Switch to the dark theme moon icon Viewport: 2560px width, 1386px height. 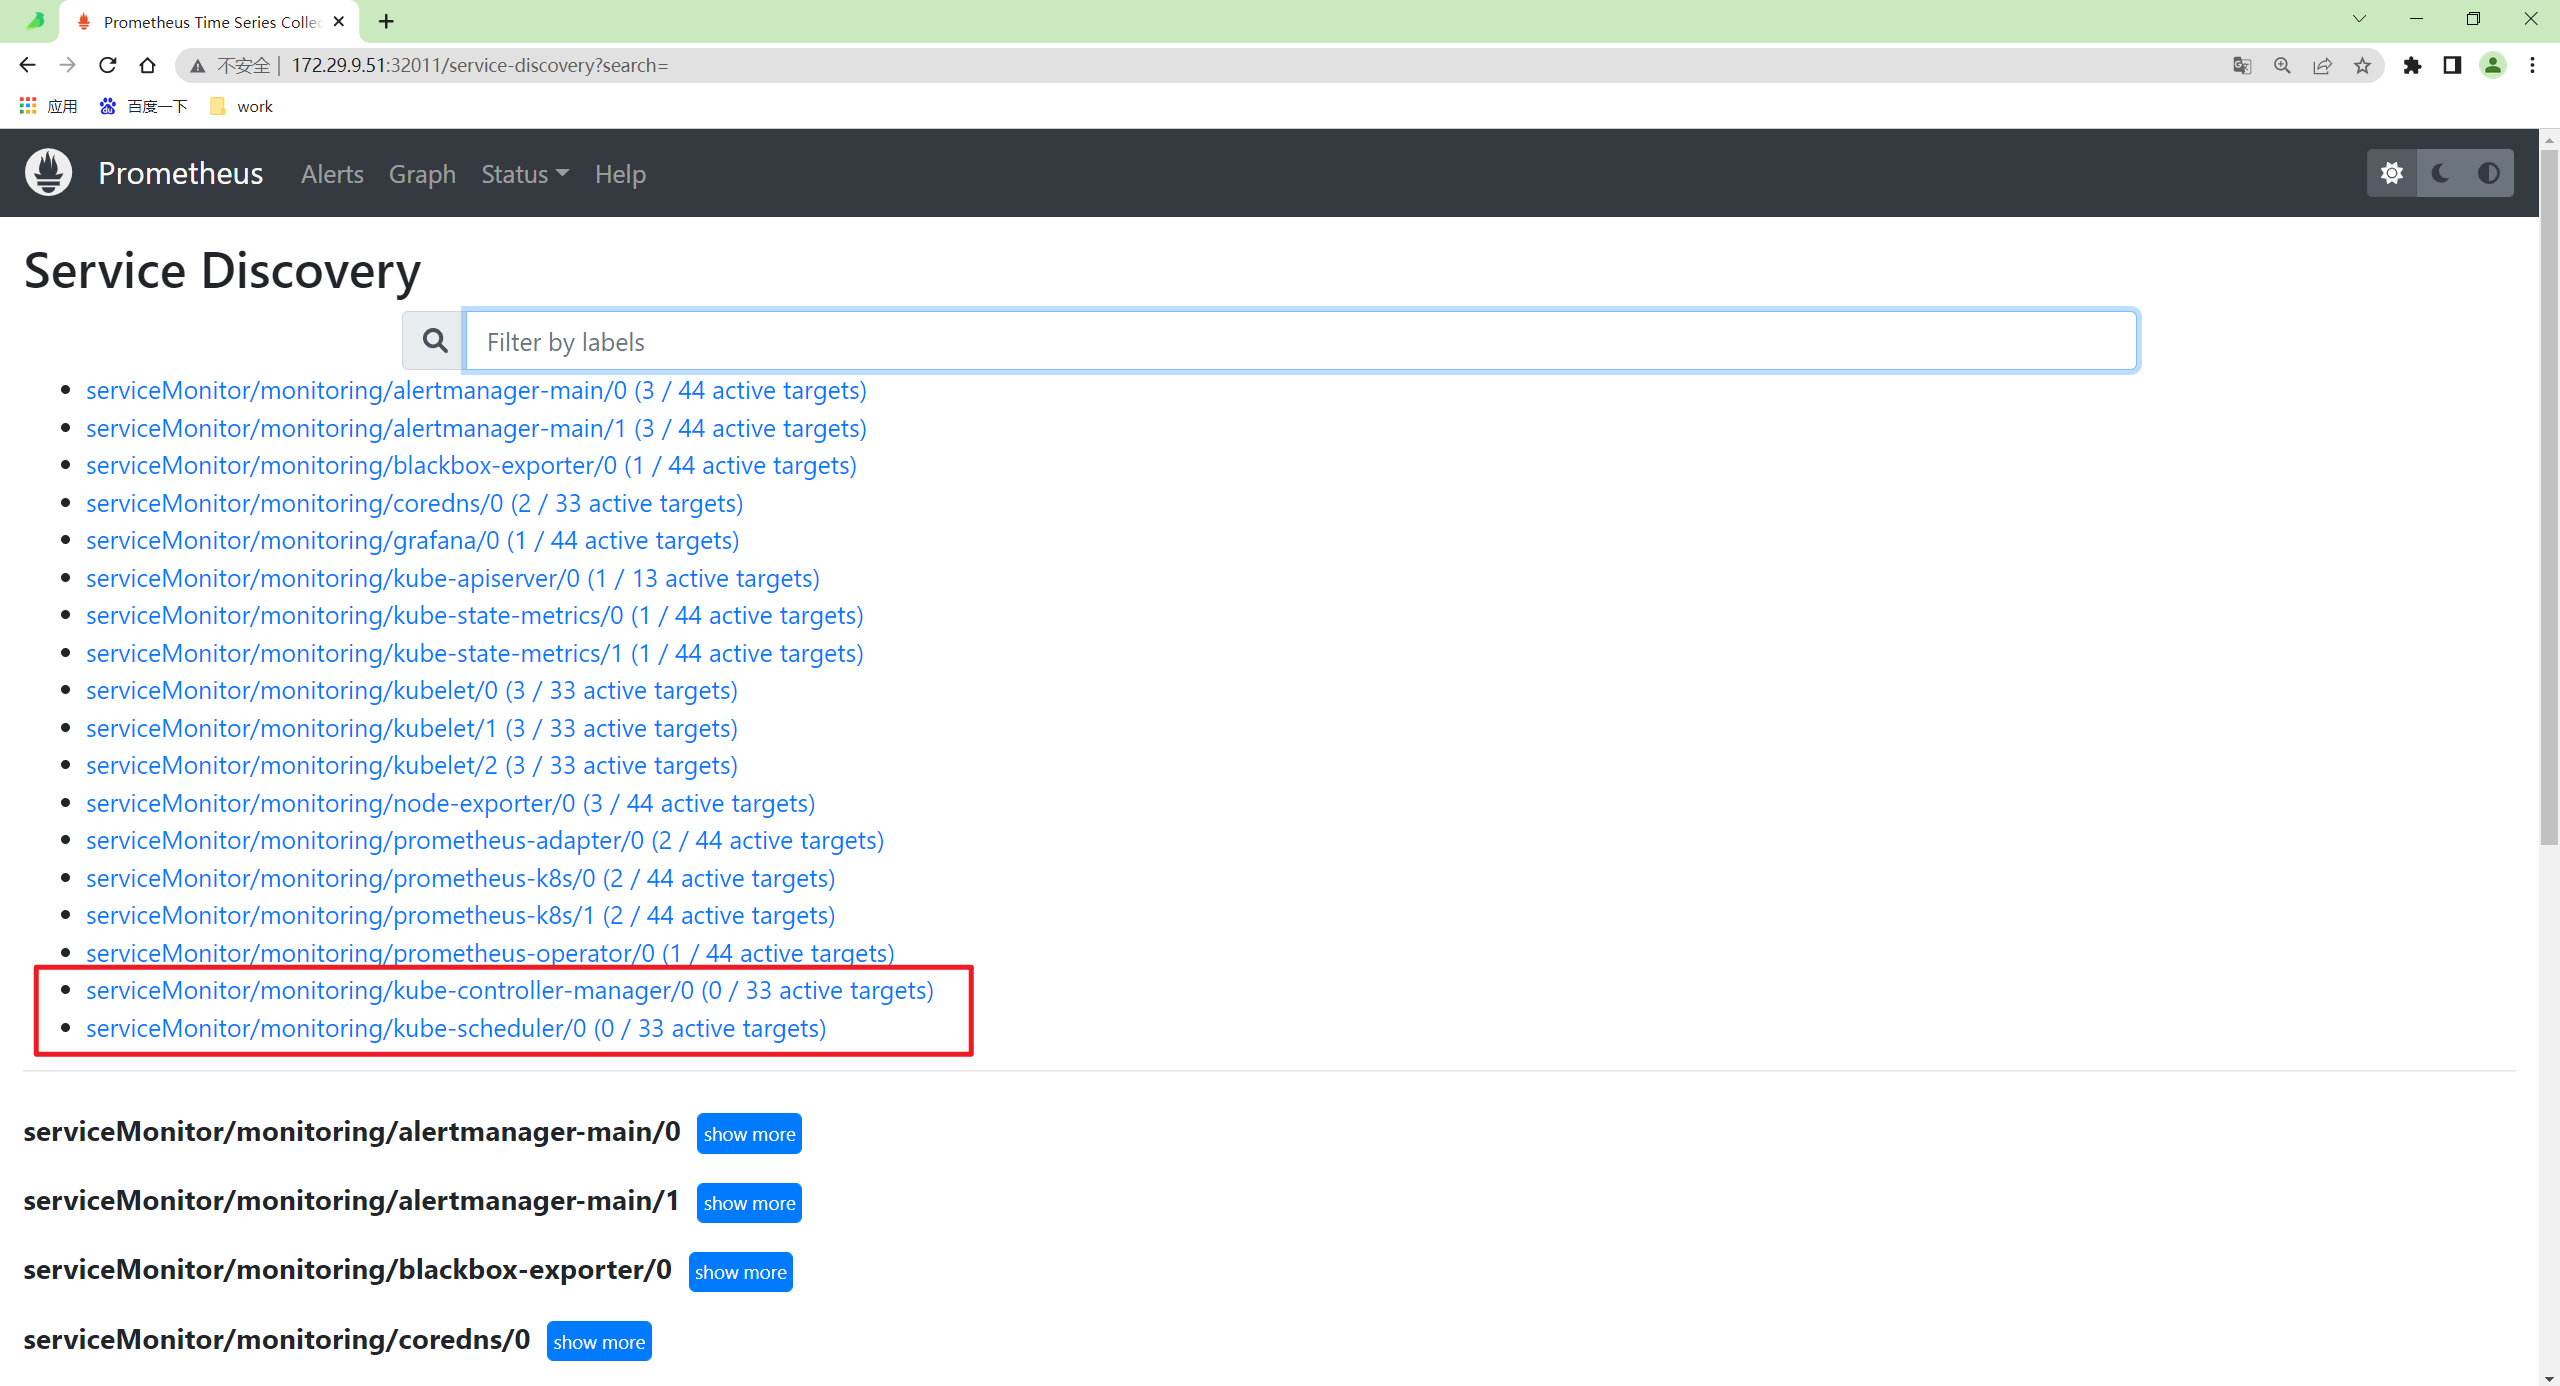(x=2441, y=173)
